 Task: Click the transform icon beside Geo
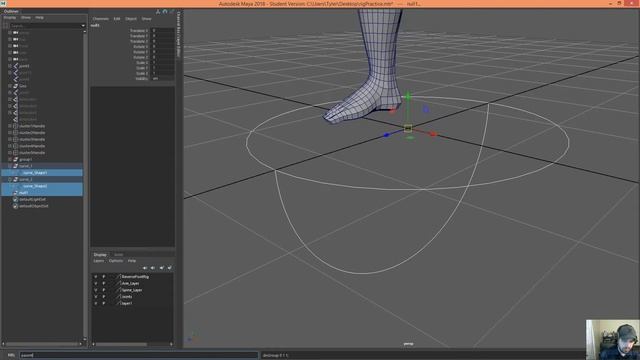pyautogui.click(x=16, y=86)
